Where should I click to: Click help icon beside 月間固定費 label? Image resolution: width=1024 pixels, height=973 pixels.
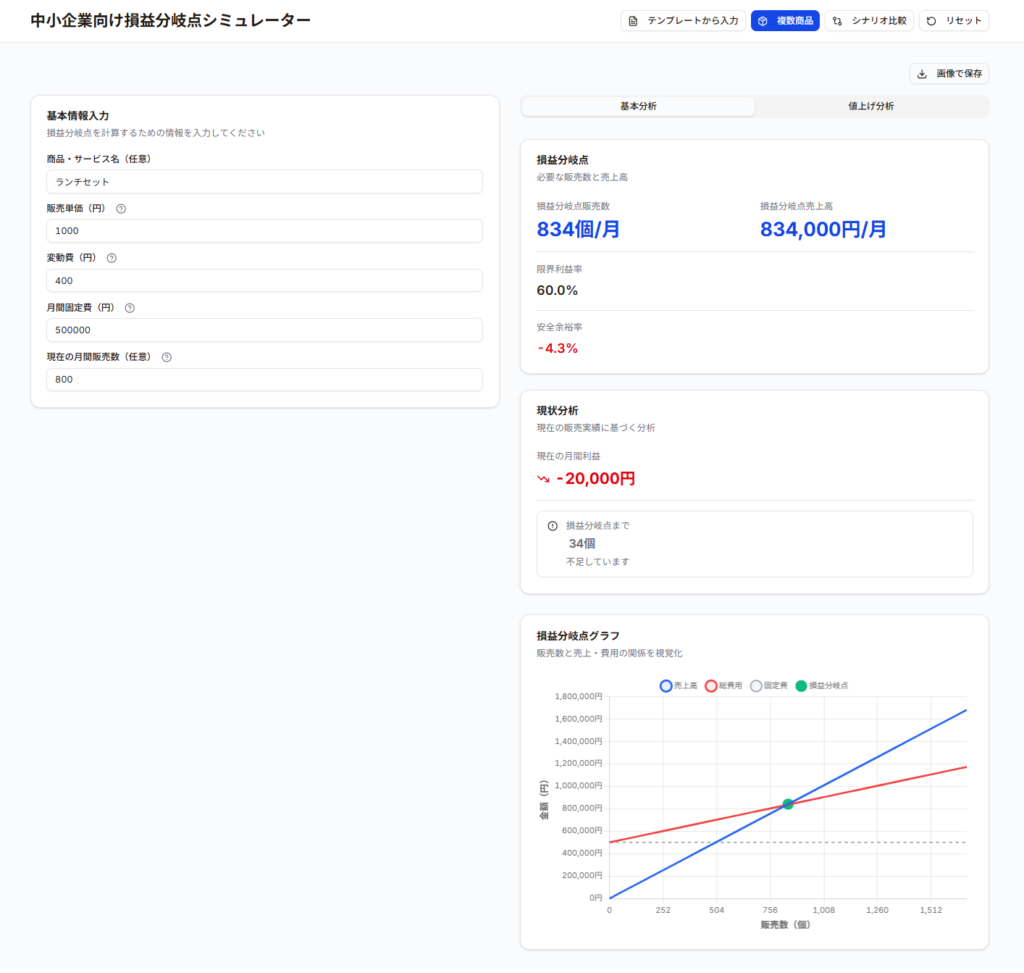point(130,308)
